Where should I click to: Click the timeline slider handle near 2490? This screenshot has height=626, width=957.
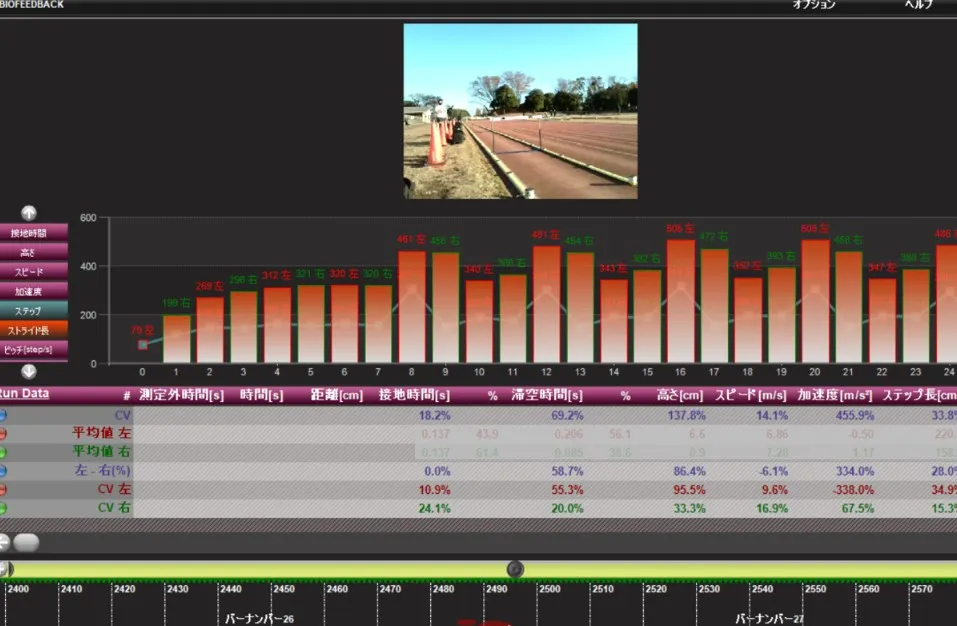[515, 569]
